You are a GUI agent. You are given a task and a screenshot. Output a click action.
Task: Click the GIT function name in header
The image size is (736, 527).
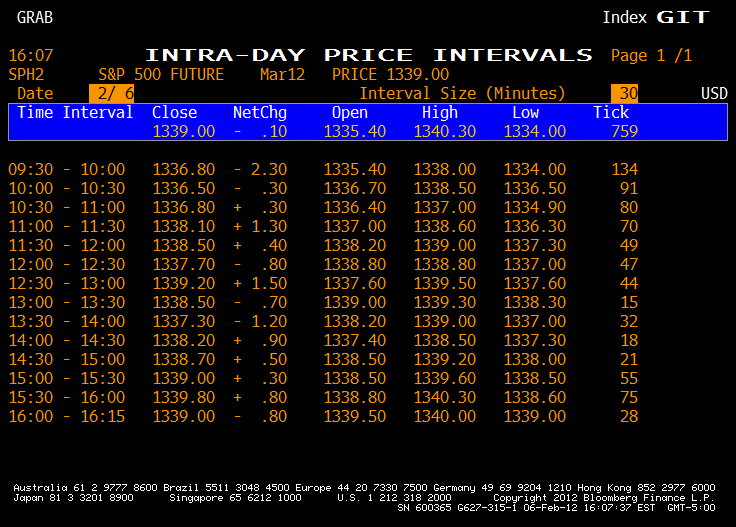point(682,17)
